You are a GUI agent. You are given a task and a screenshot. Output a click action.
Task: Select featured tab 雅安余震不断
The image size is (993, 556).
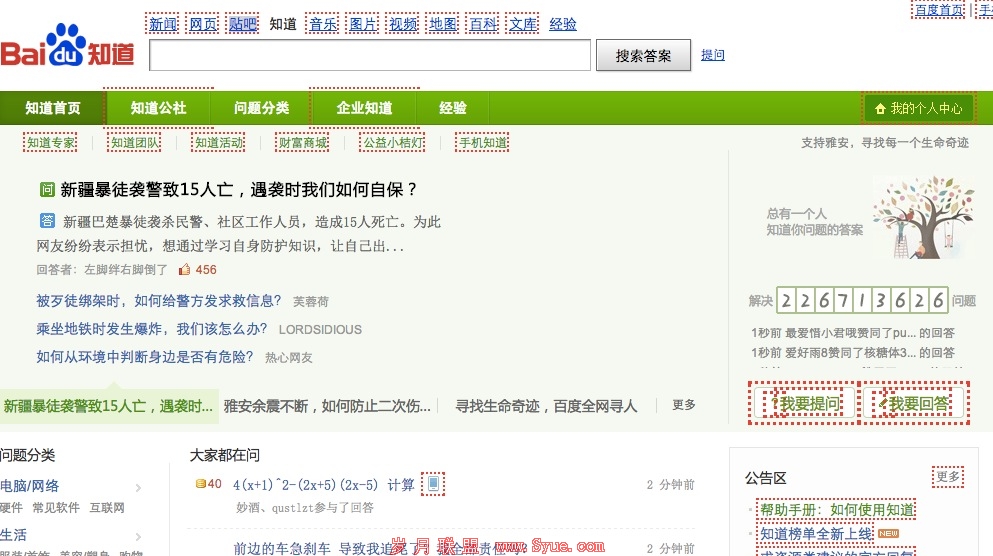click(327, 406)
